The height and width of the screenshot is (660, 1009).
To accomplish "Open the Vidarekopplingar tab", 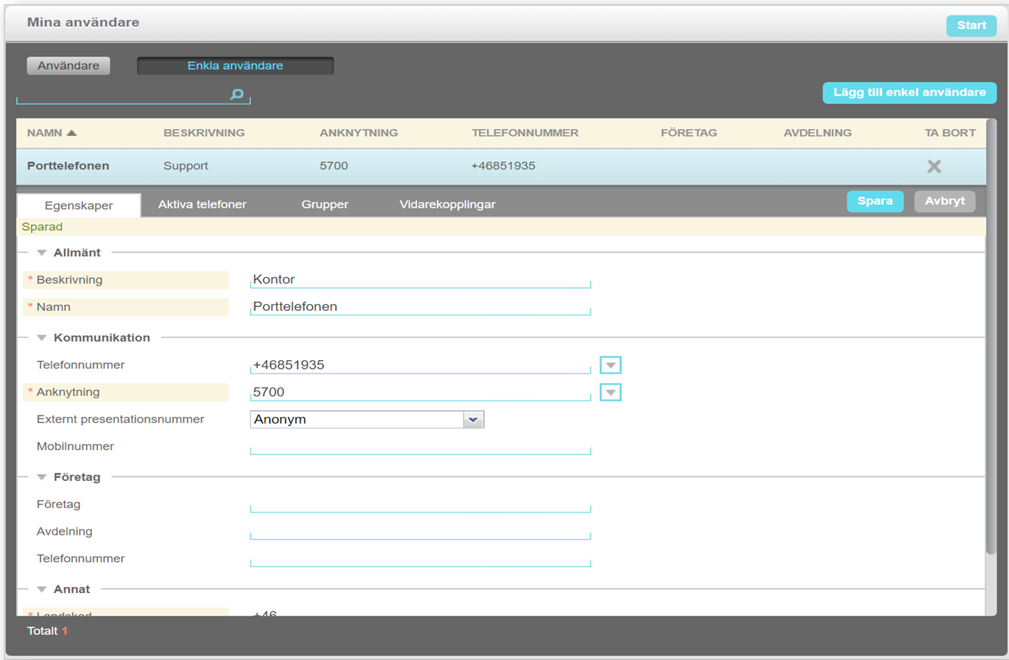I will (x=447, y=205).
